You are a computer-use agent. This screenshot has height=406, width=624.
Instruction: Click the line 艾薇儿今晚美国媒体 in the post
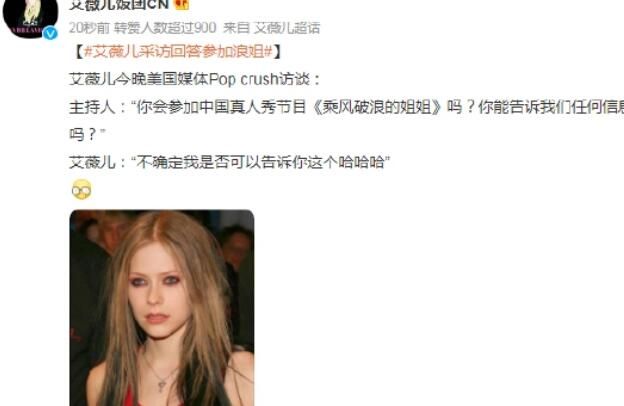(x=138, y=79)
